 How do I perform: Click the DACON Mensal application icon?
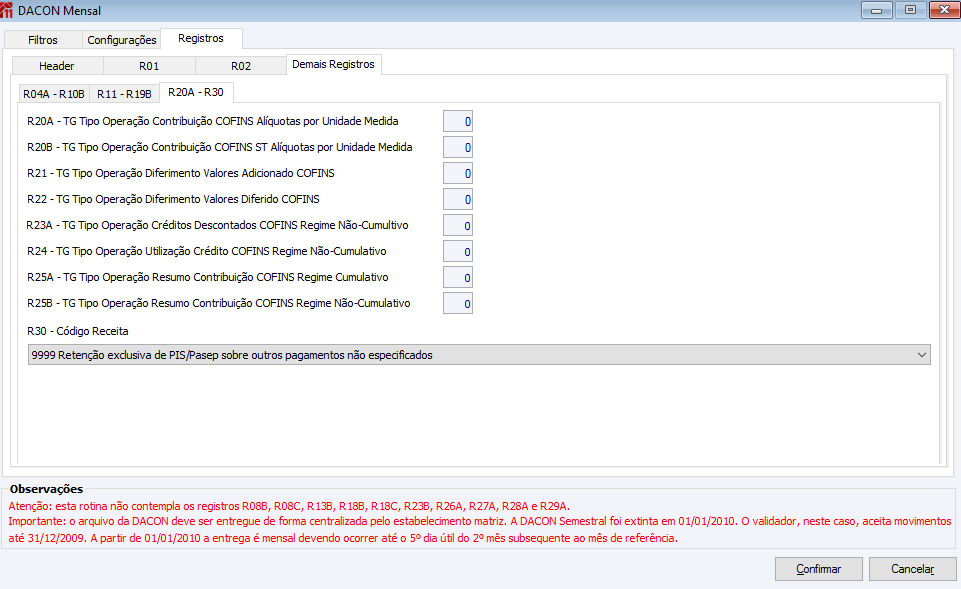7,10
